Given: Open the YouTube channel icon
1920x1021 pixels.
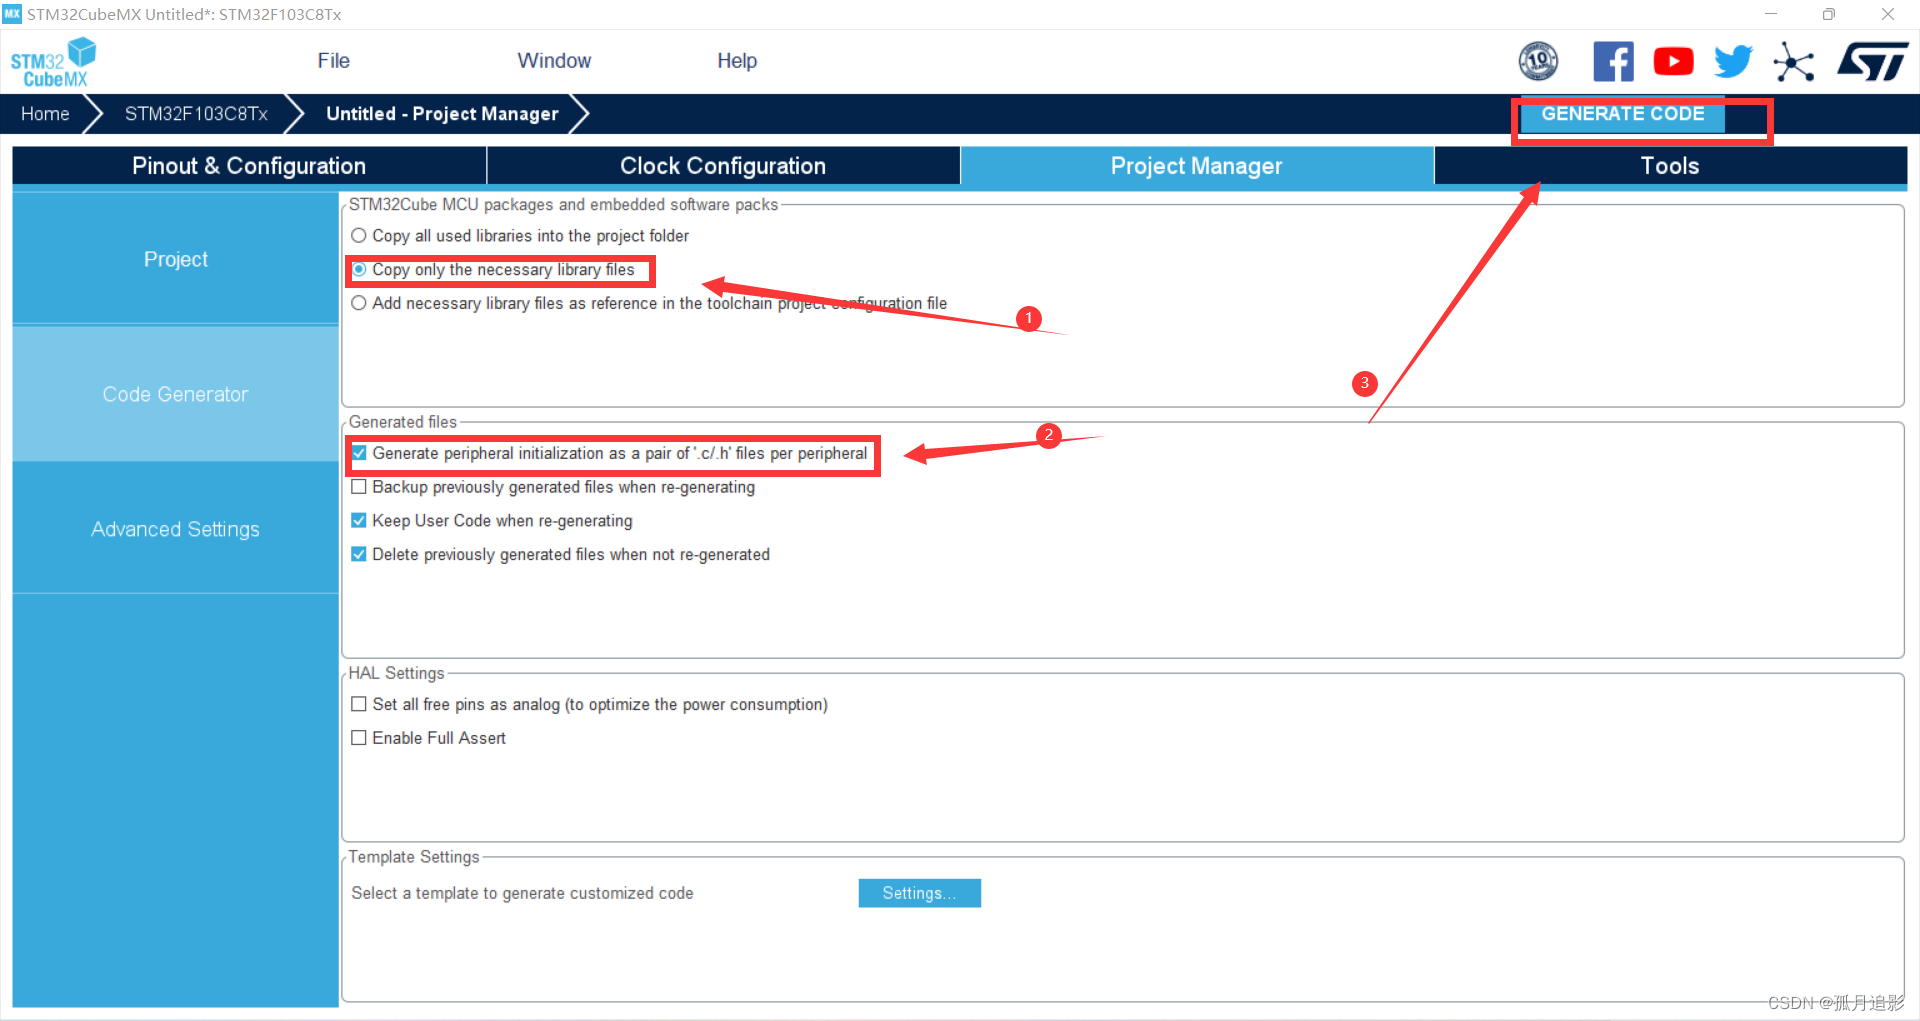Looking at the screenshot, I should pos(1673,62).
